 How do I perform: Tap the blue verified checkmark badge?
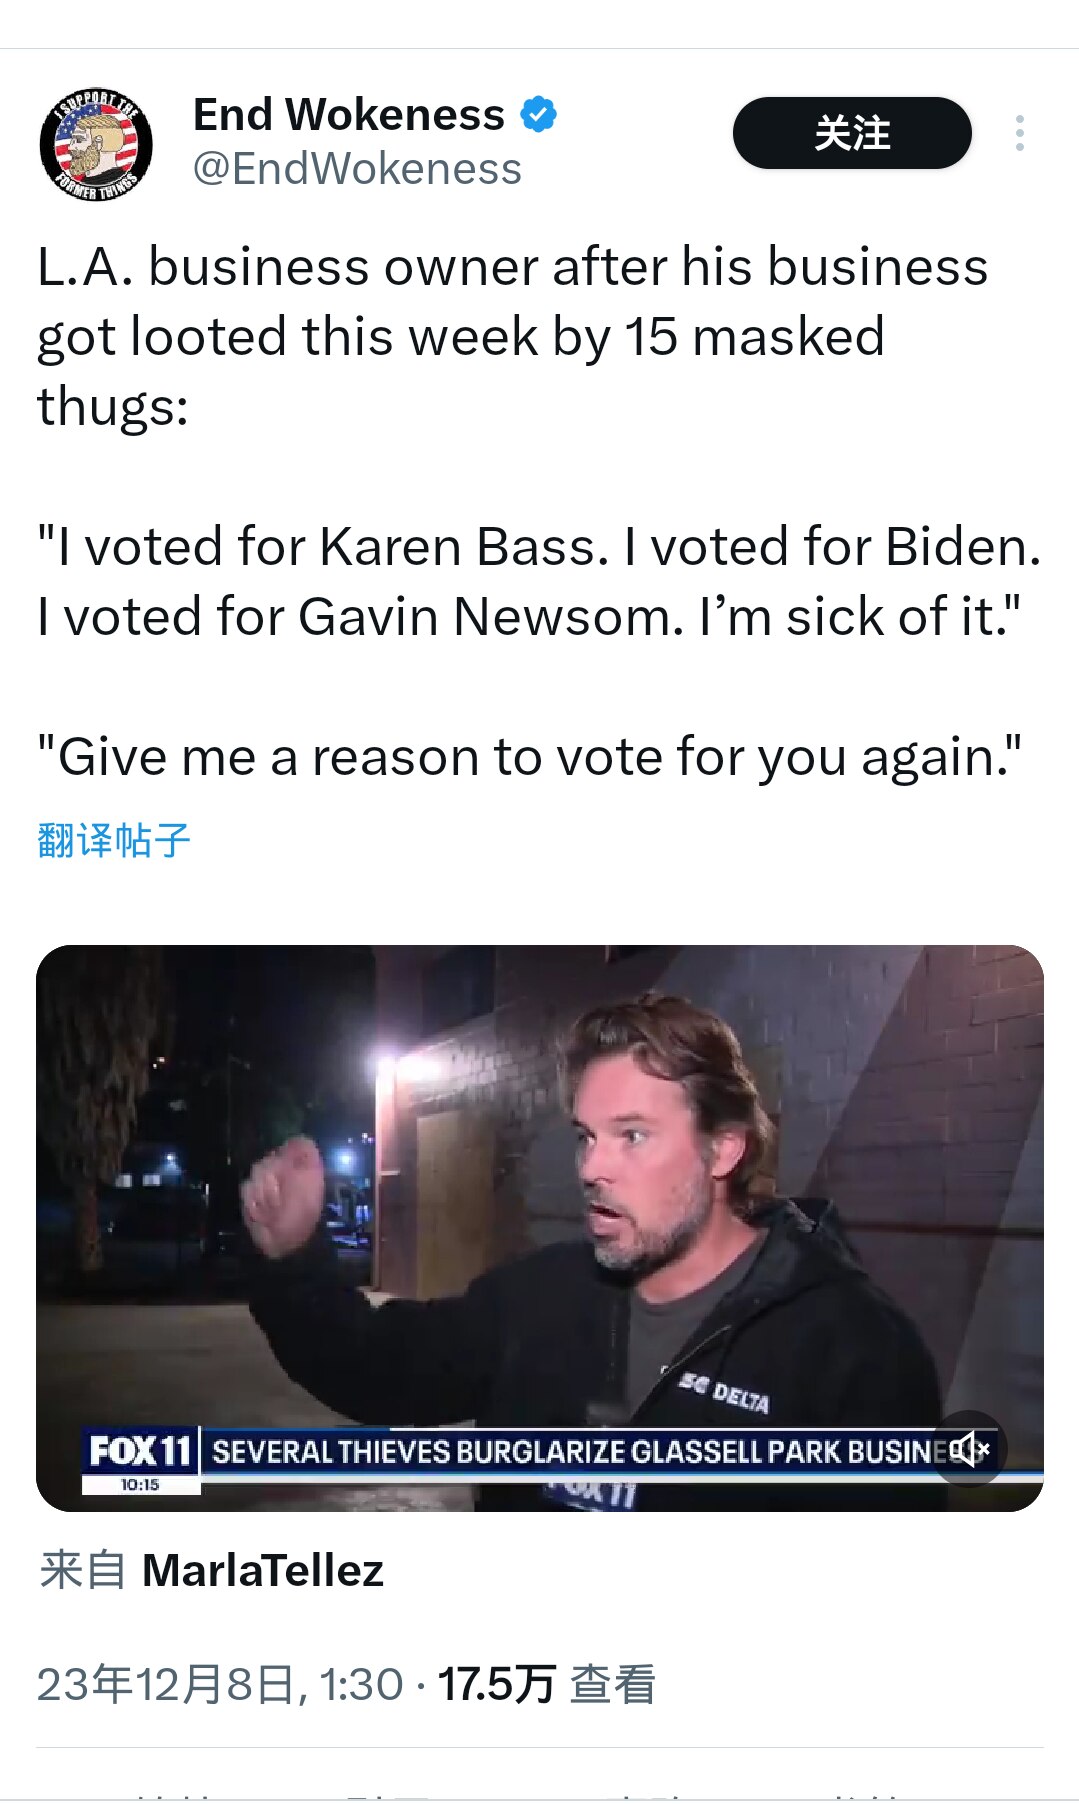click(x=538, y=114)
